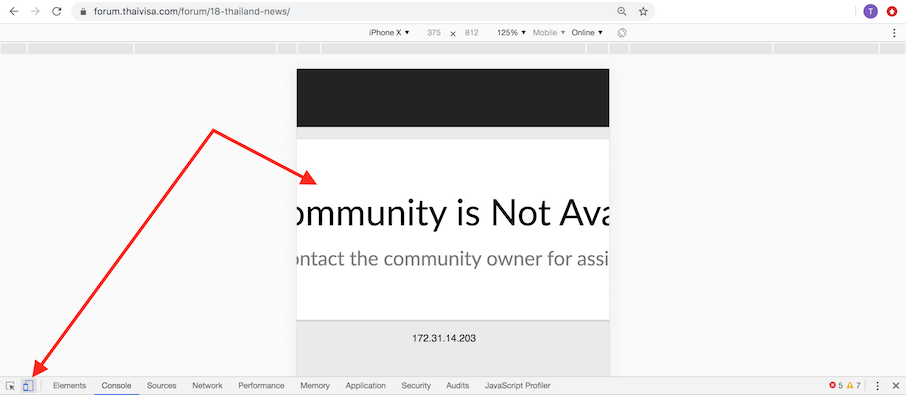Viewport: 906px width, 395px height.
Task: Click the red update notification icon
Action: point(892,12)
